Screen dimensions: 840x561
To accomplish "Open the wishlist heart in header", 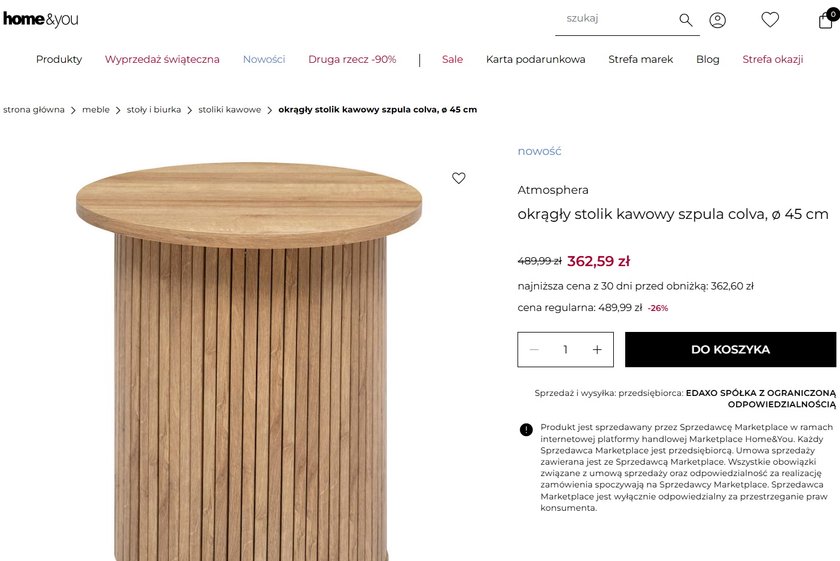I will [x=770, y=20].
